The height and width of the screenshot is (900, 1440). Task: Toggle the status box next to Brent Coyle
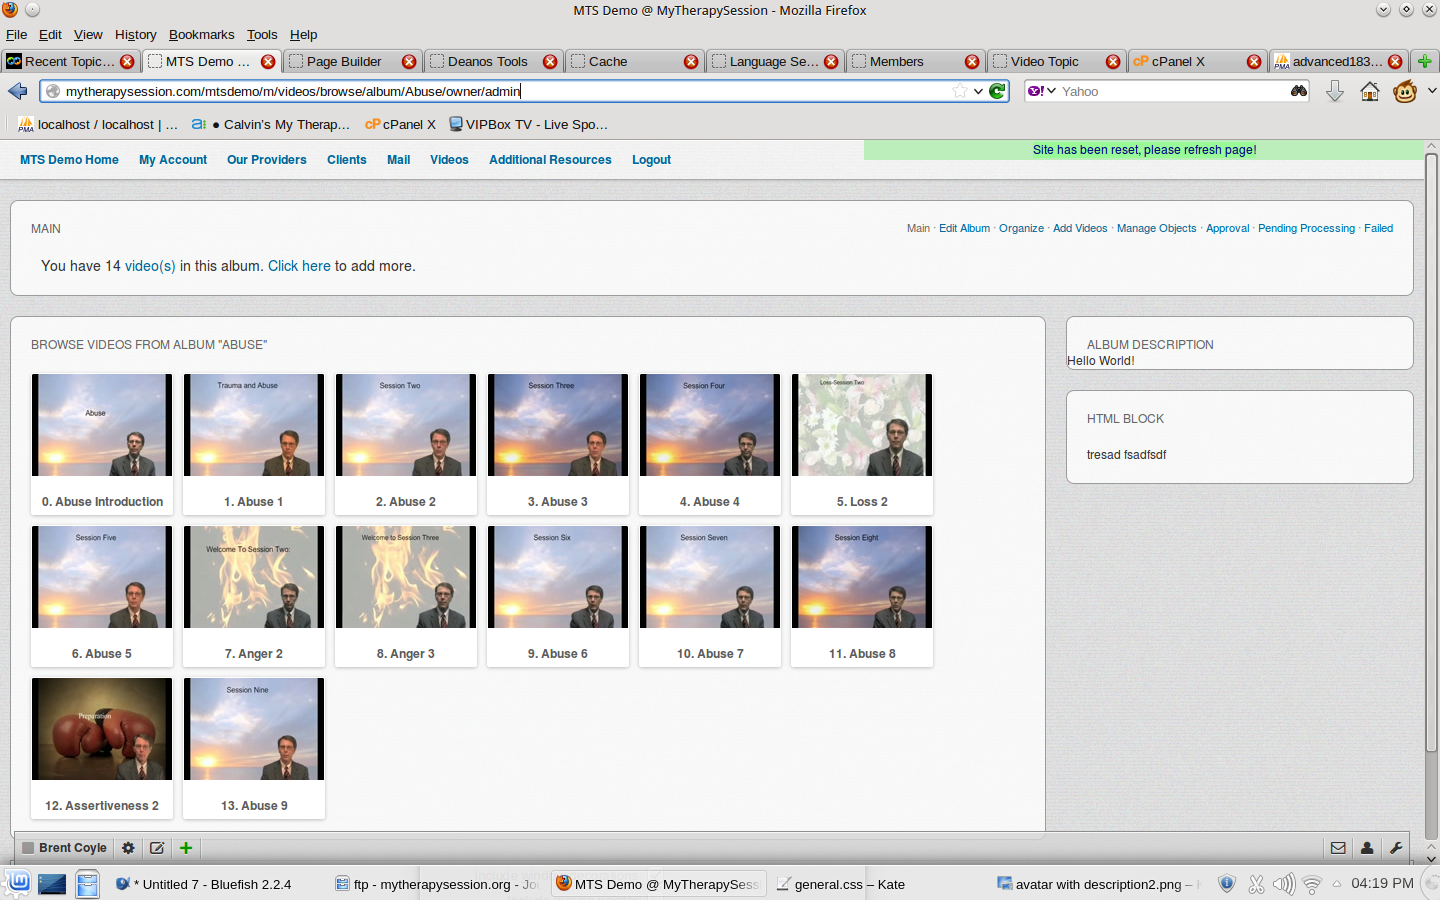[x=28, y=848]
